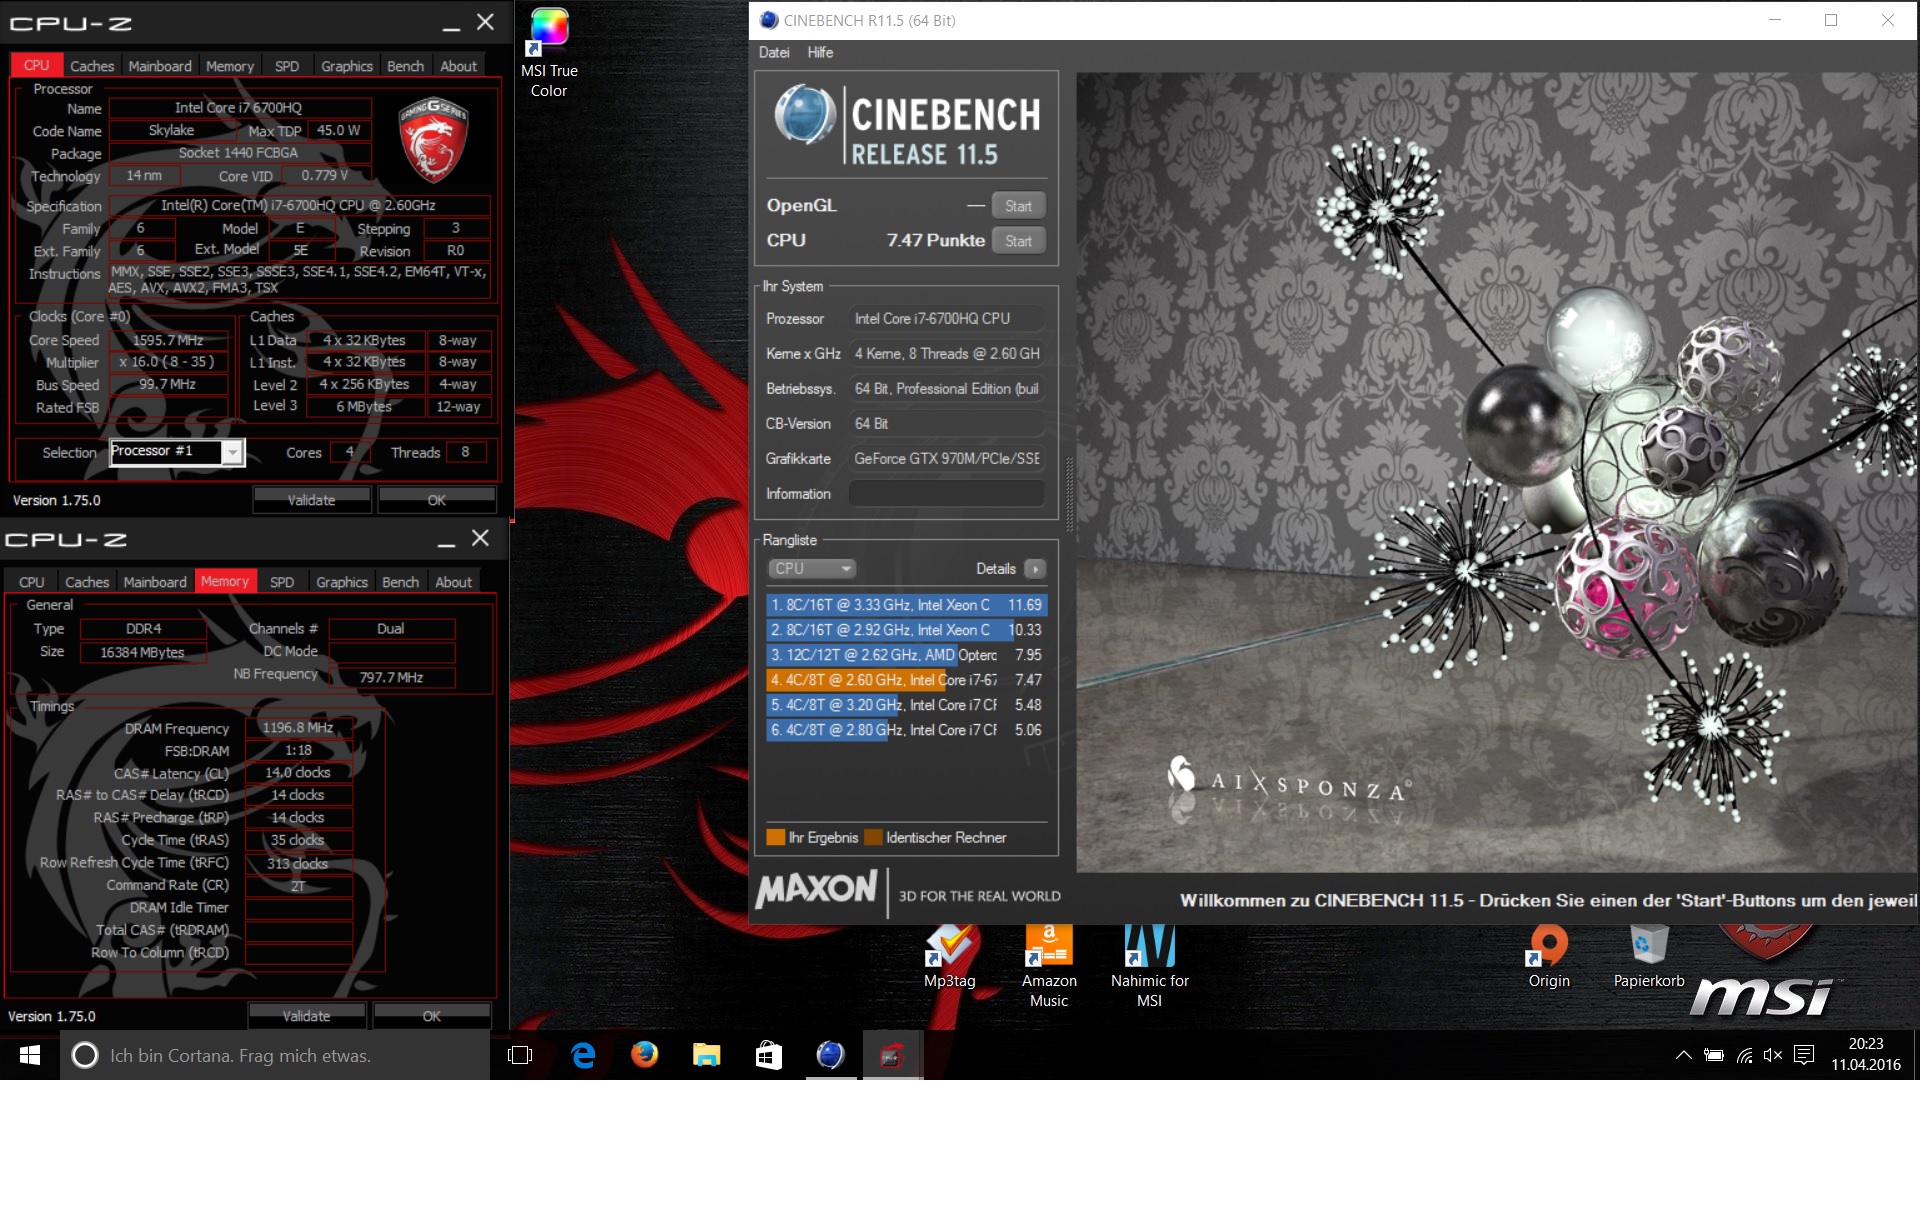The image size is (1920, 1224).
Task: Click OK in top CPU-Z window
Action: tap(437, 500)
